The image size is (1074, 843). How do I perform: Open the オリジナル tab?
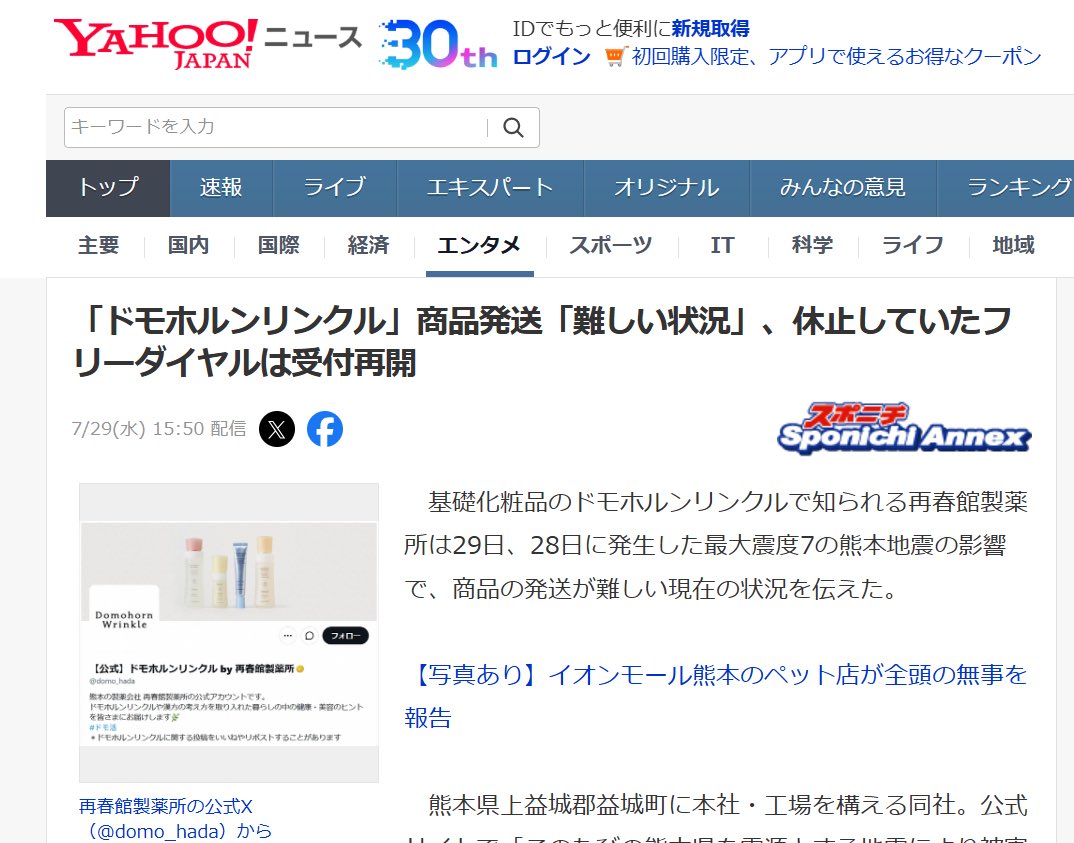(x=666, y=188)
